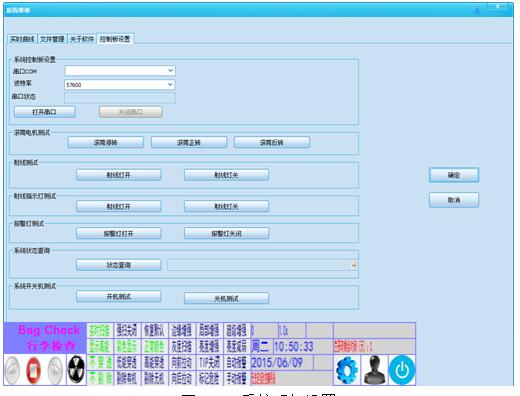This screenshot has width=520, height=396.
Task: Expand the dropdown beside 状态查询 button
Action: pos(263,265)
